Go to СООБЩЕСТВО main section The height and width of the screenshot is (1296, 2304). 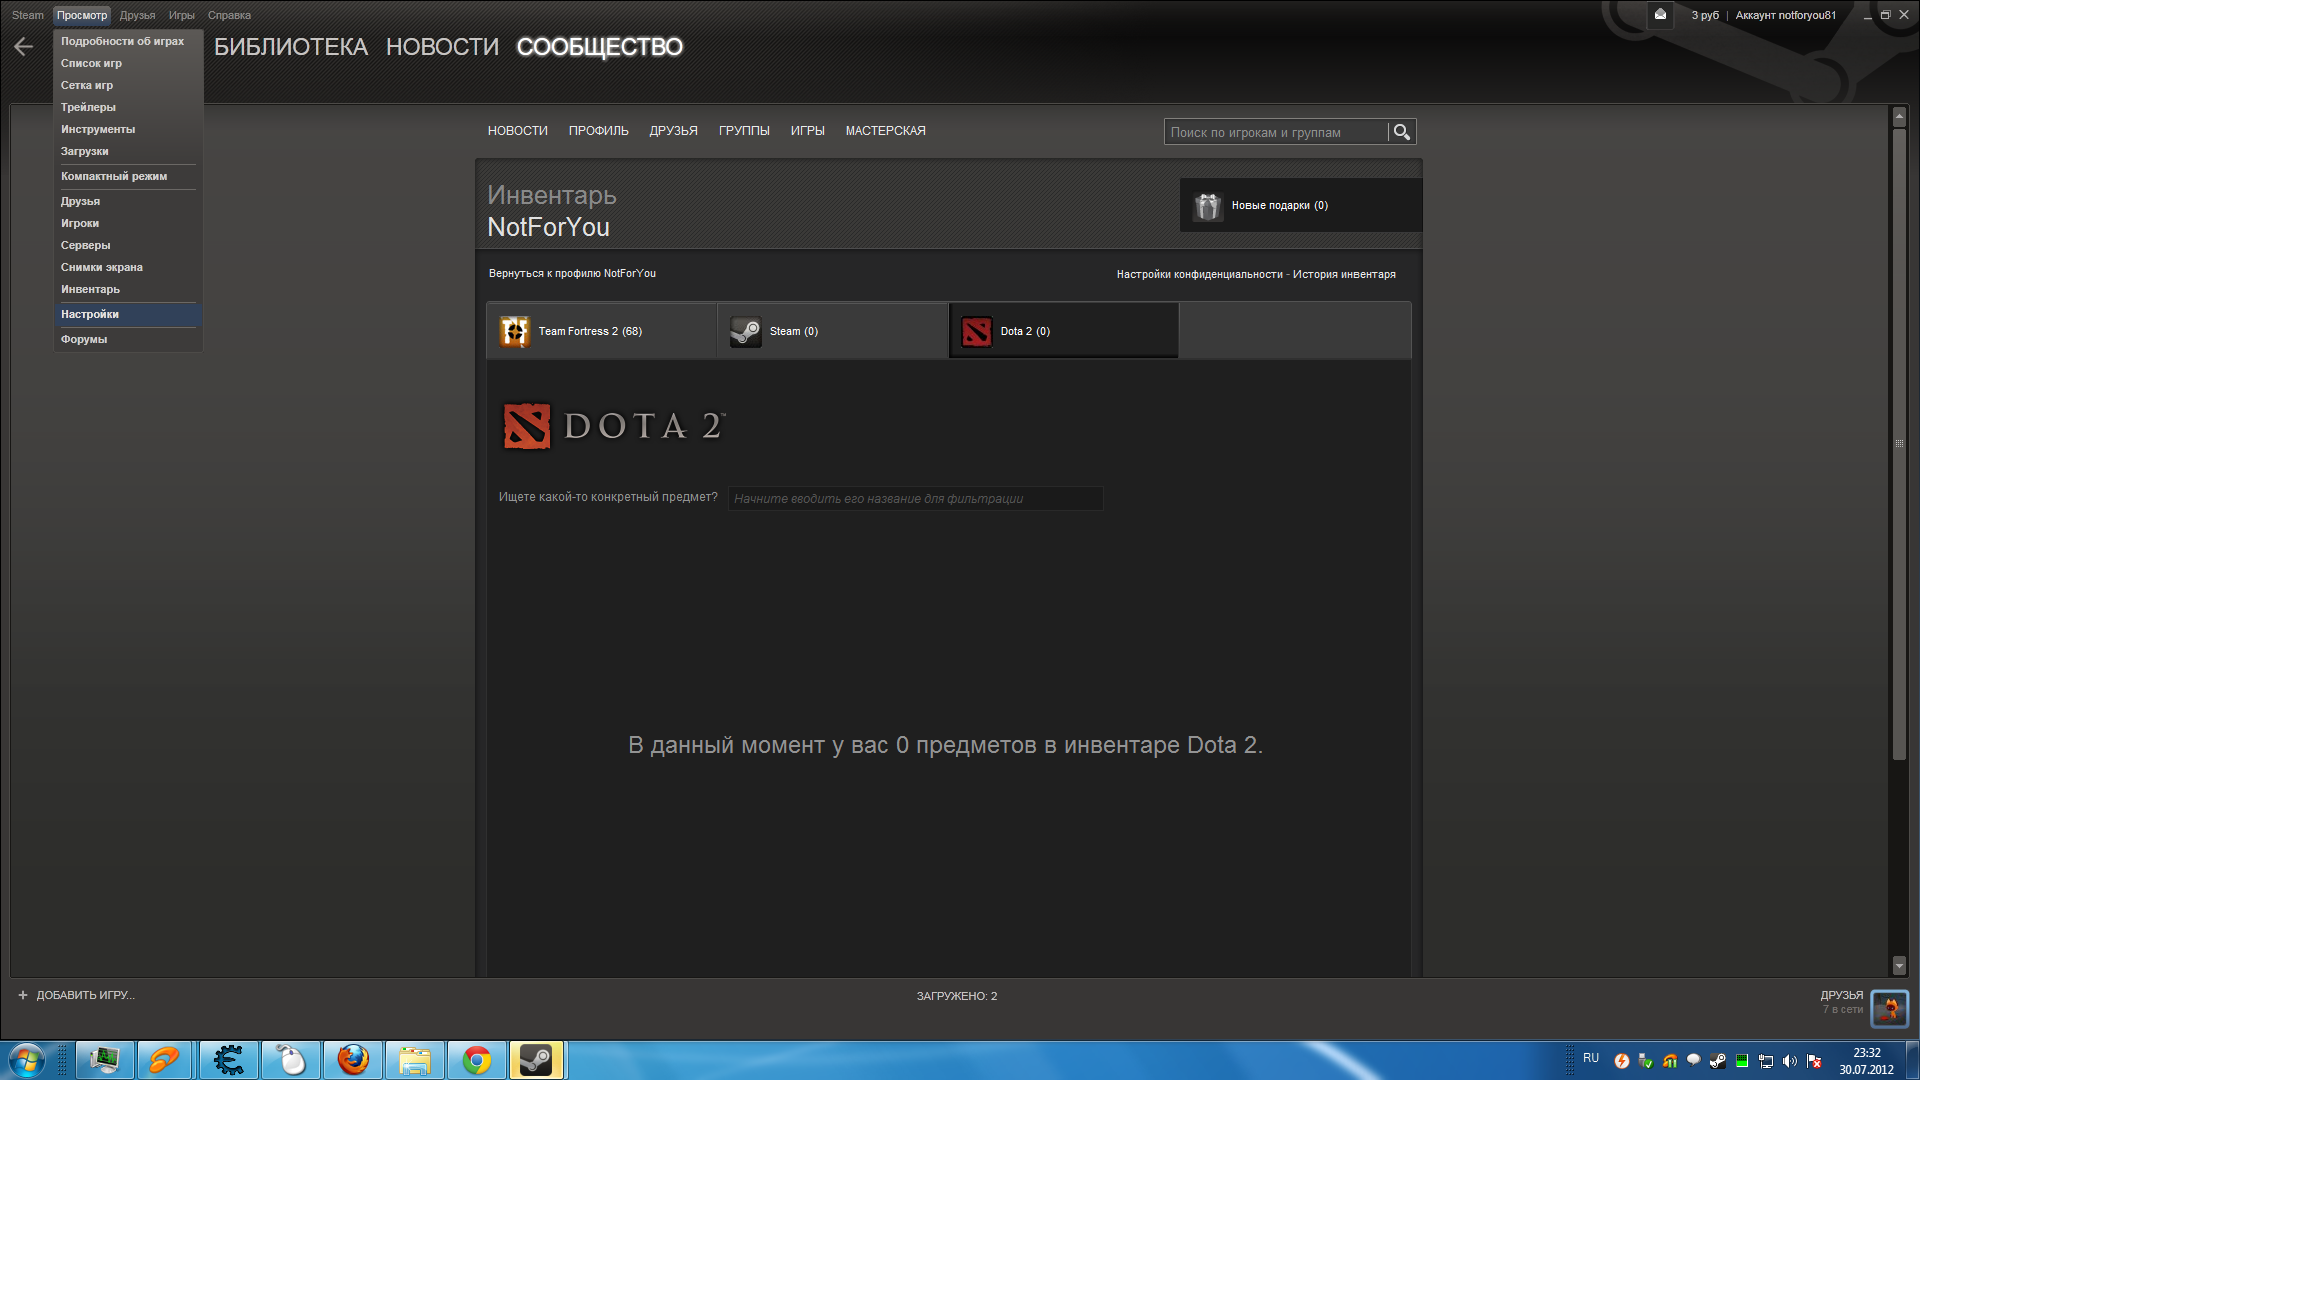pyautogui.click(x=600, y=47)
